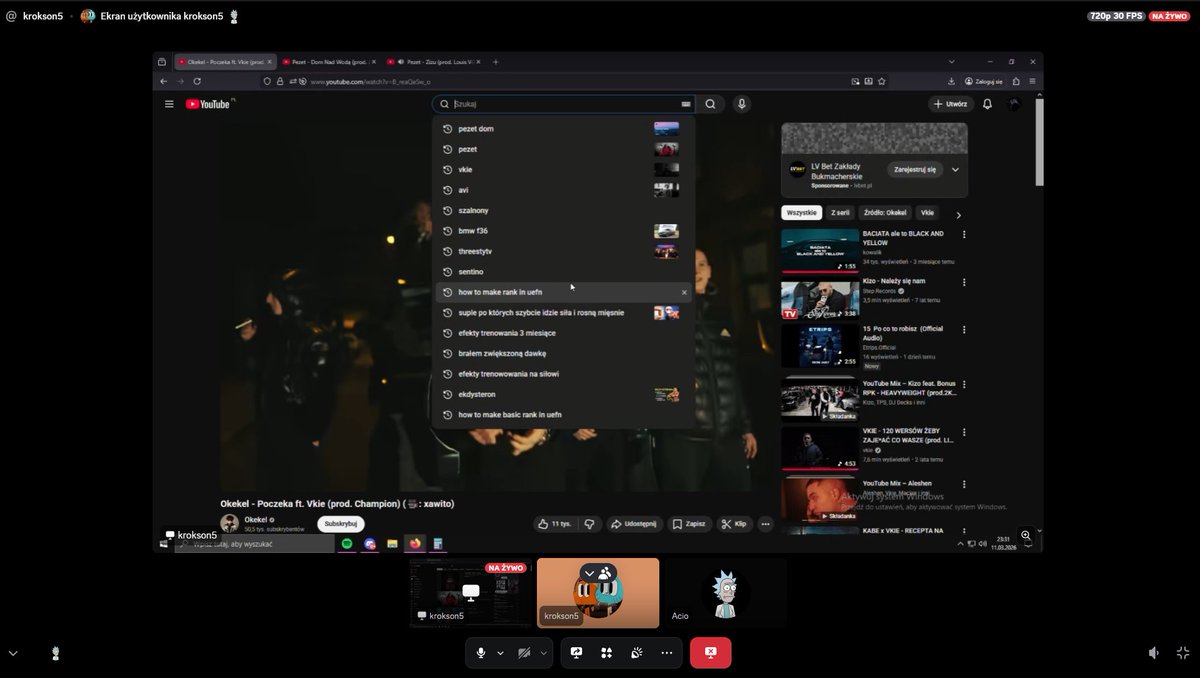The image size is (1200, 678).
Task: Select 'bmw f36' search suggestion
Action: click(x=563, y=231)
